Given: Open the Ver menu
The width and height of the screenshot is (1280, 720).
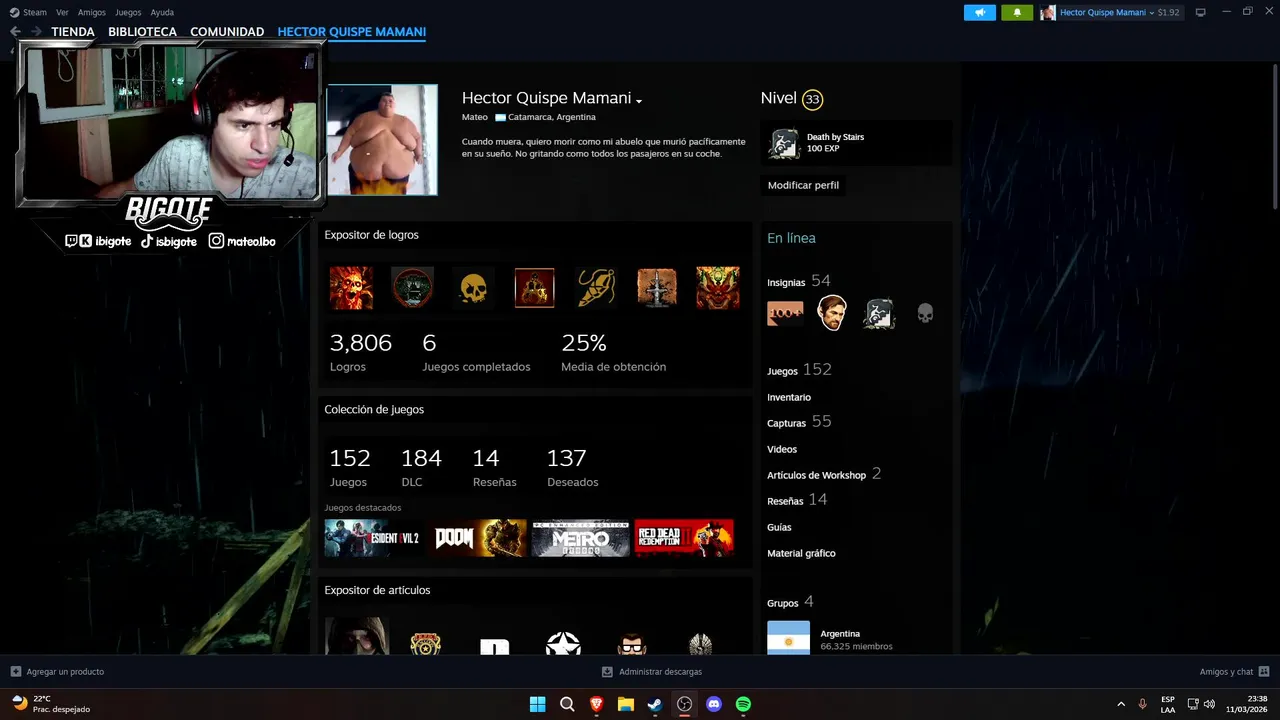Looking at the screenshot, I should pos(62,12).
